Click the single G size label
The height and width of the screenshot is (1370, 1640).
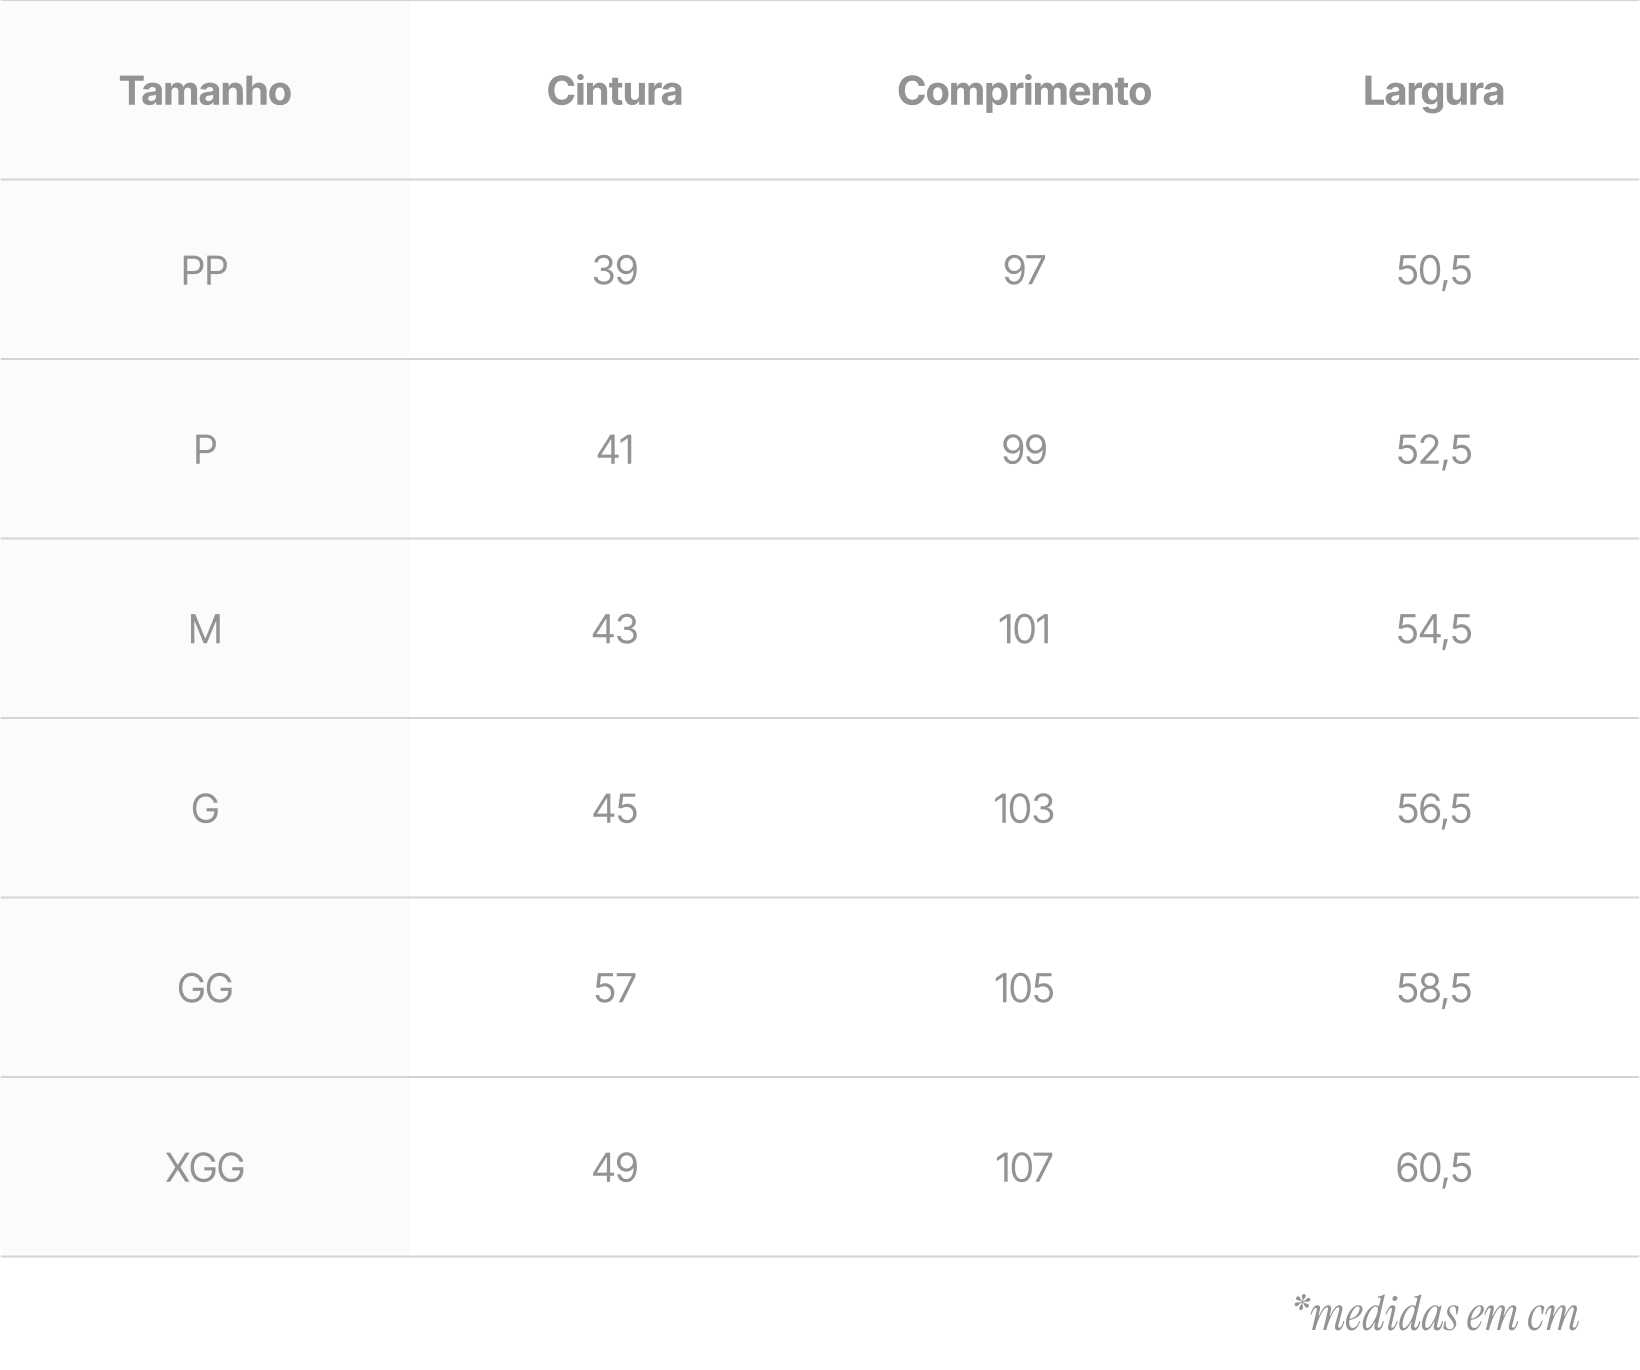point(205,809)
